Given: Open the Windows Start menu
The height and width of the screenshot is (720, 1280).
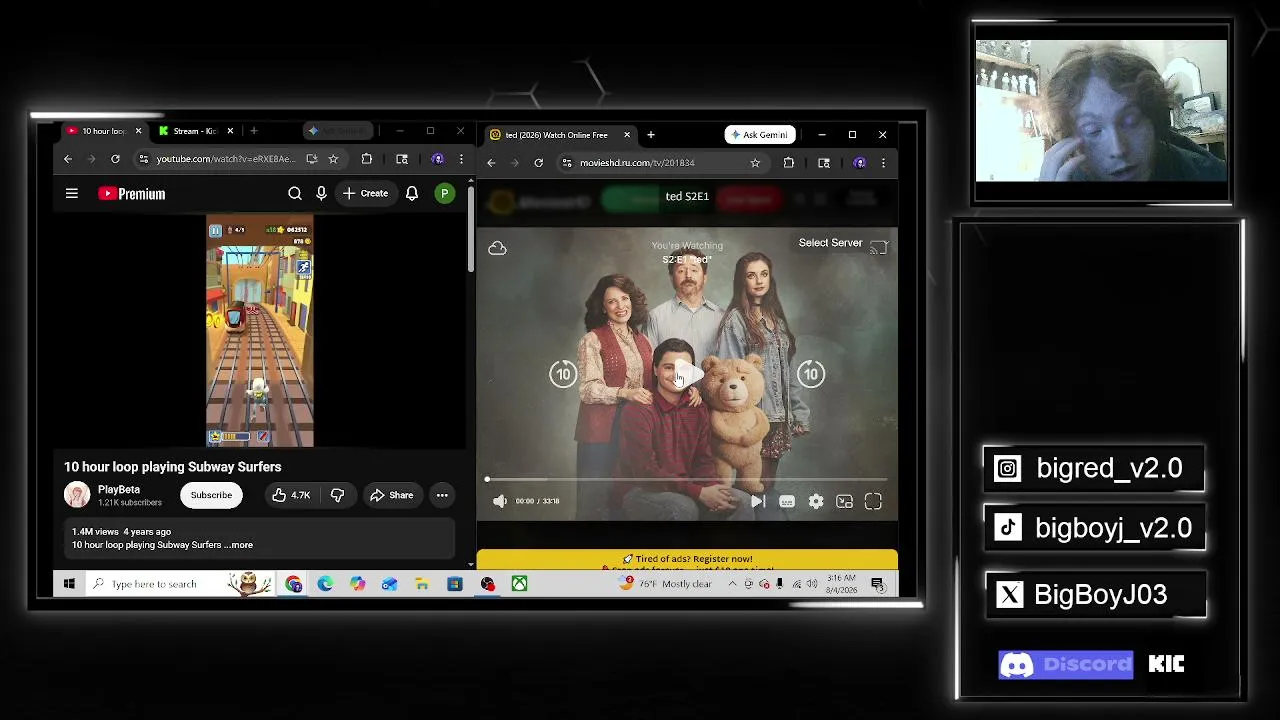Looking at the screenshot, I should [69, 584].
